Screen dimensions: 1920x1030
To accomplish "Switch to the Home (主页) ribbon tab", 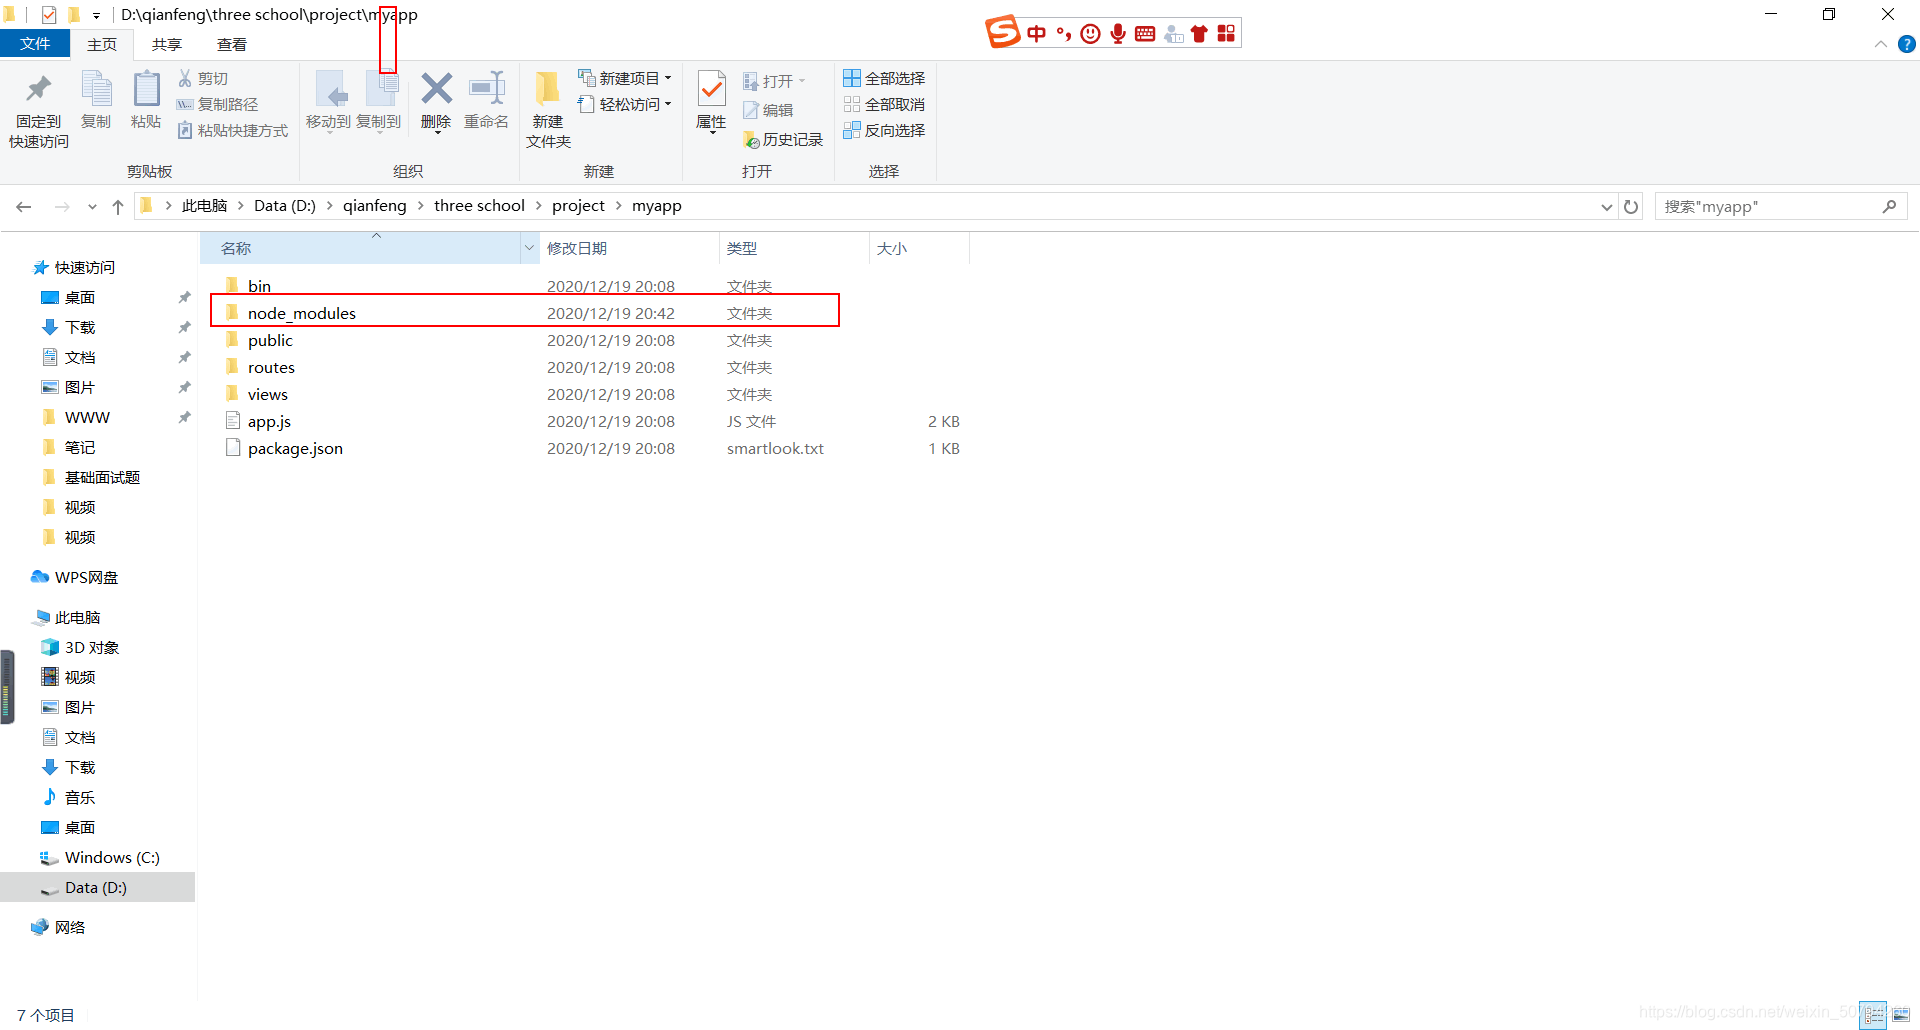I will coord(102,44).
